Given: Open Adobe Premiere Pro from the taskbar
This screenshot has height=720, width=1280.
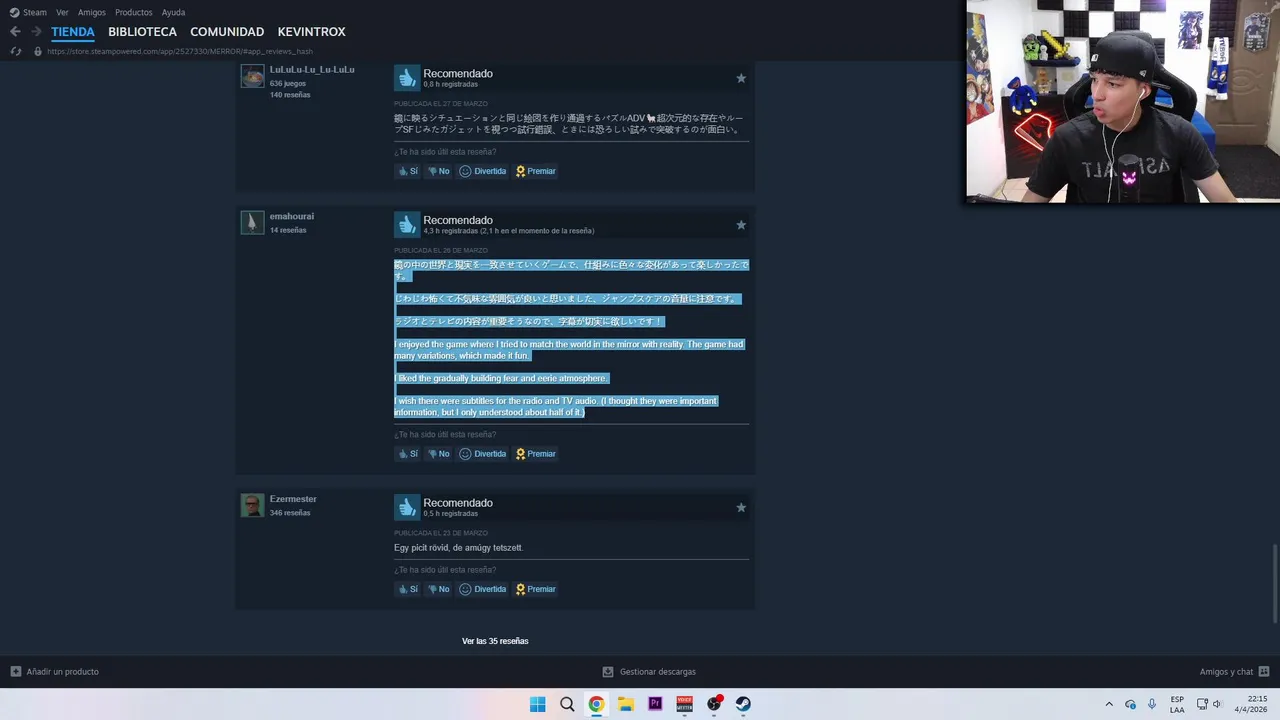Looking at the screenshot, I should [655, 704].
